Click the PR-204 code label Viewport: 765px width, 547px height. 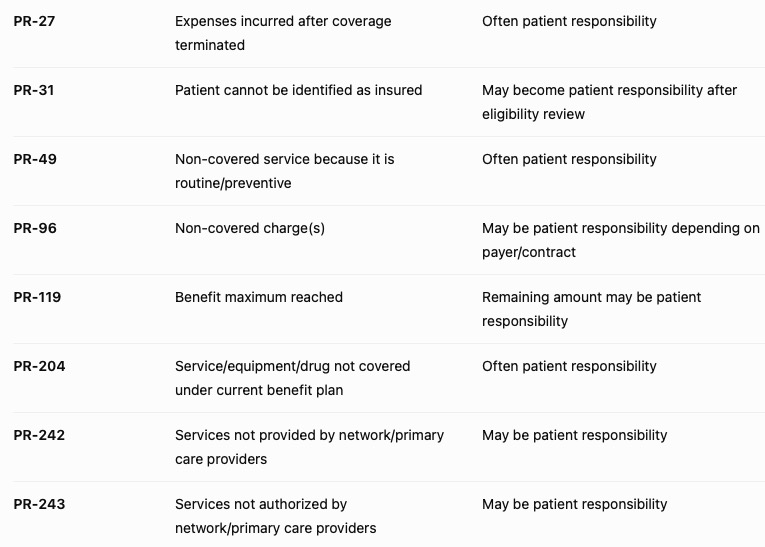coord(40,366)
